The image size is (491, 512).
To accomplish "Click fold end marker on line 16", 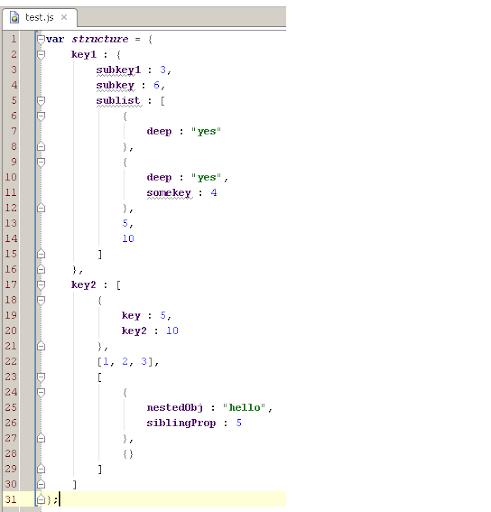I will point(41,269).
